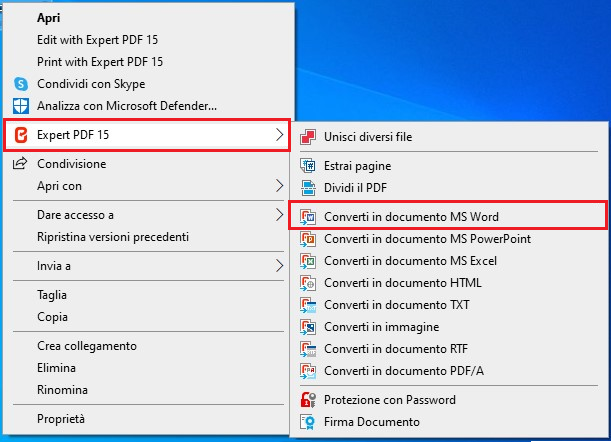Image resolution: width=611 pixels, height=442 pixels.
Task: Click the MS Excel conversion icon
Action: [x=308, y=261]
